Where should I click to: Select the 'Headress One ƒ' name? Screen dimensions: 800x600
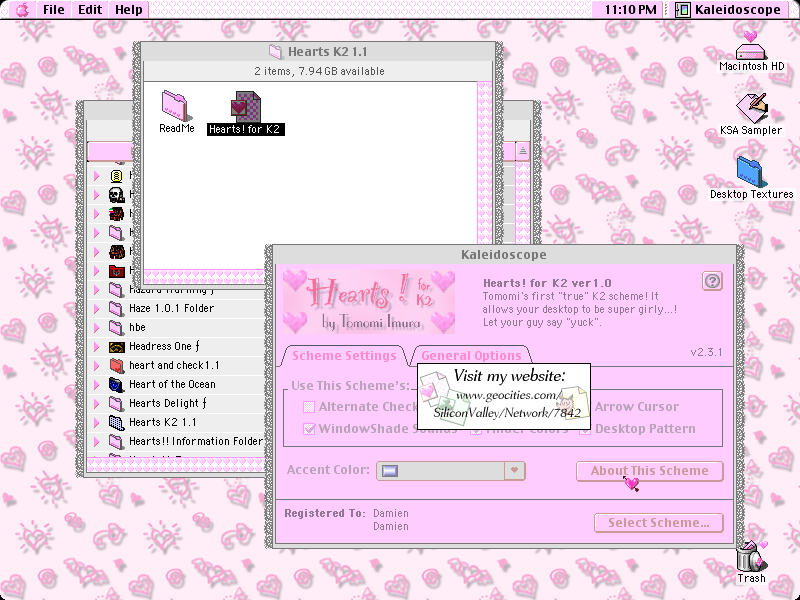point(164,346)
